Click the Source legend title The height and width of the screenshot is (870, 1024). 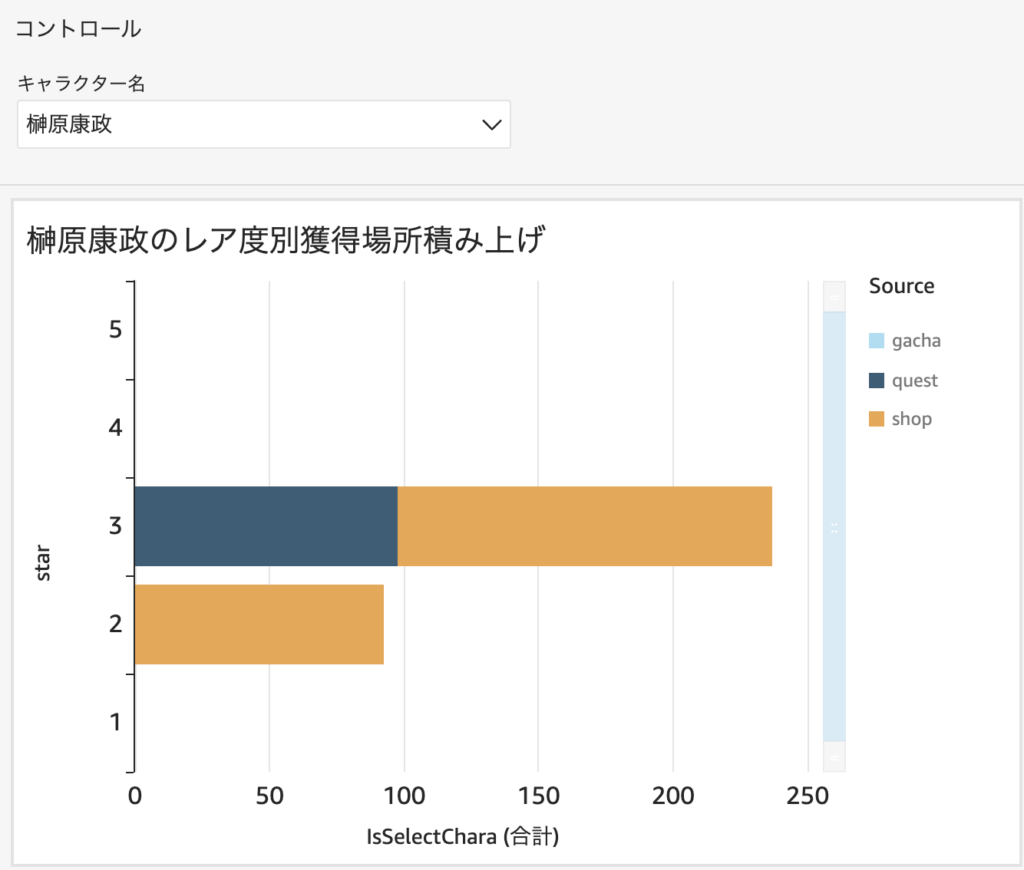pos(901,286)
